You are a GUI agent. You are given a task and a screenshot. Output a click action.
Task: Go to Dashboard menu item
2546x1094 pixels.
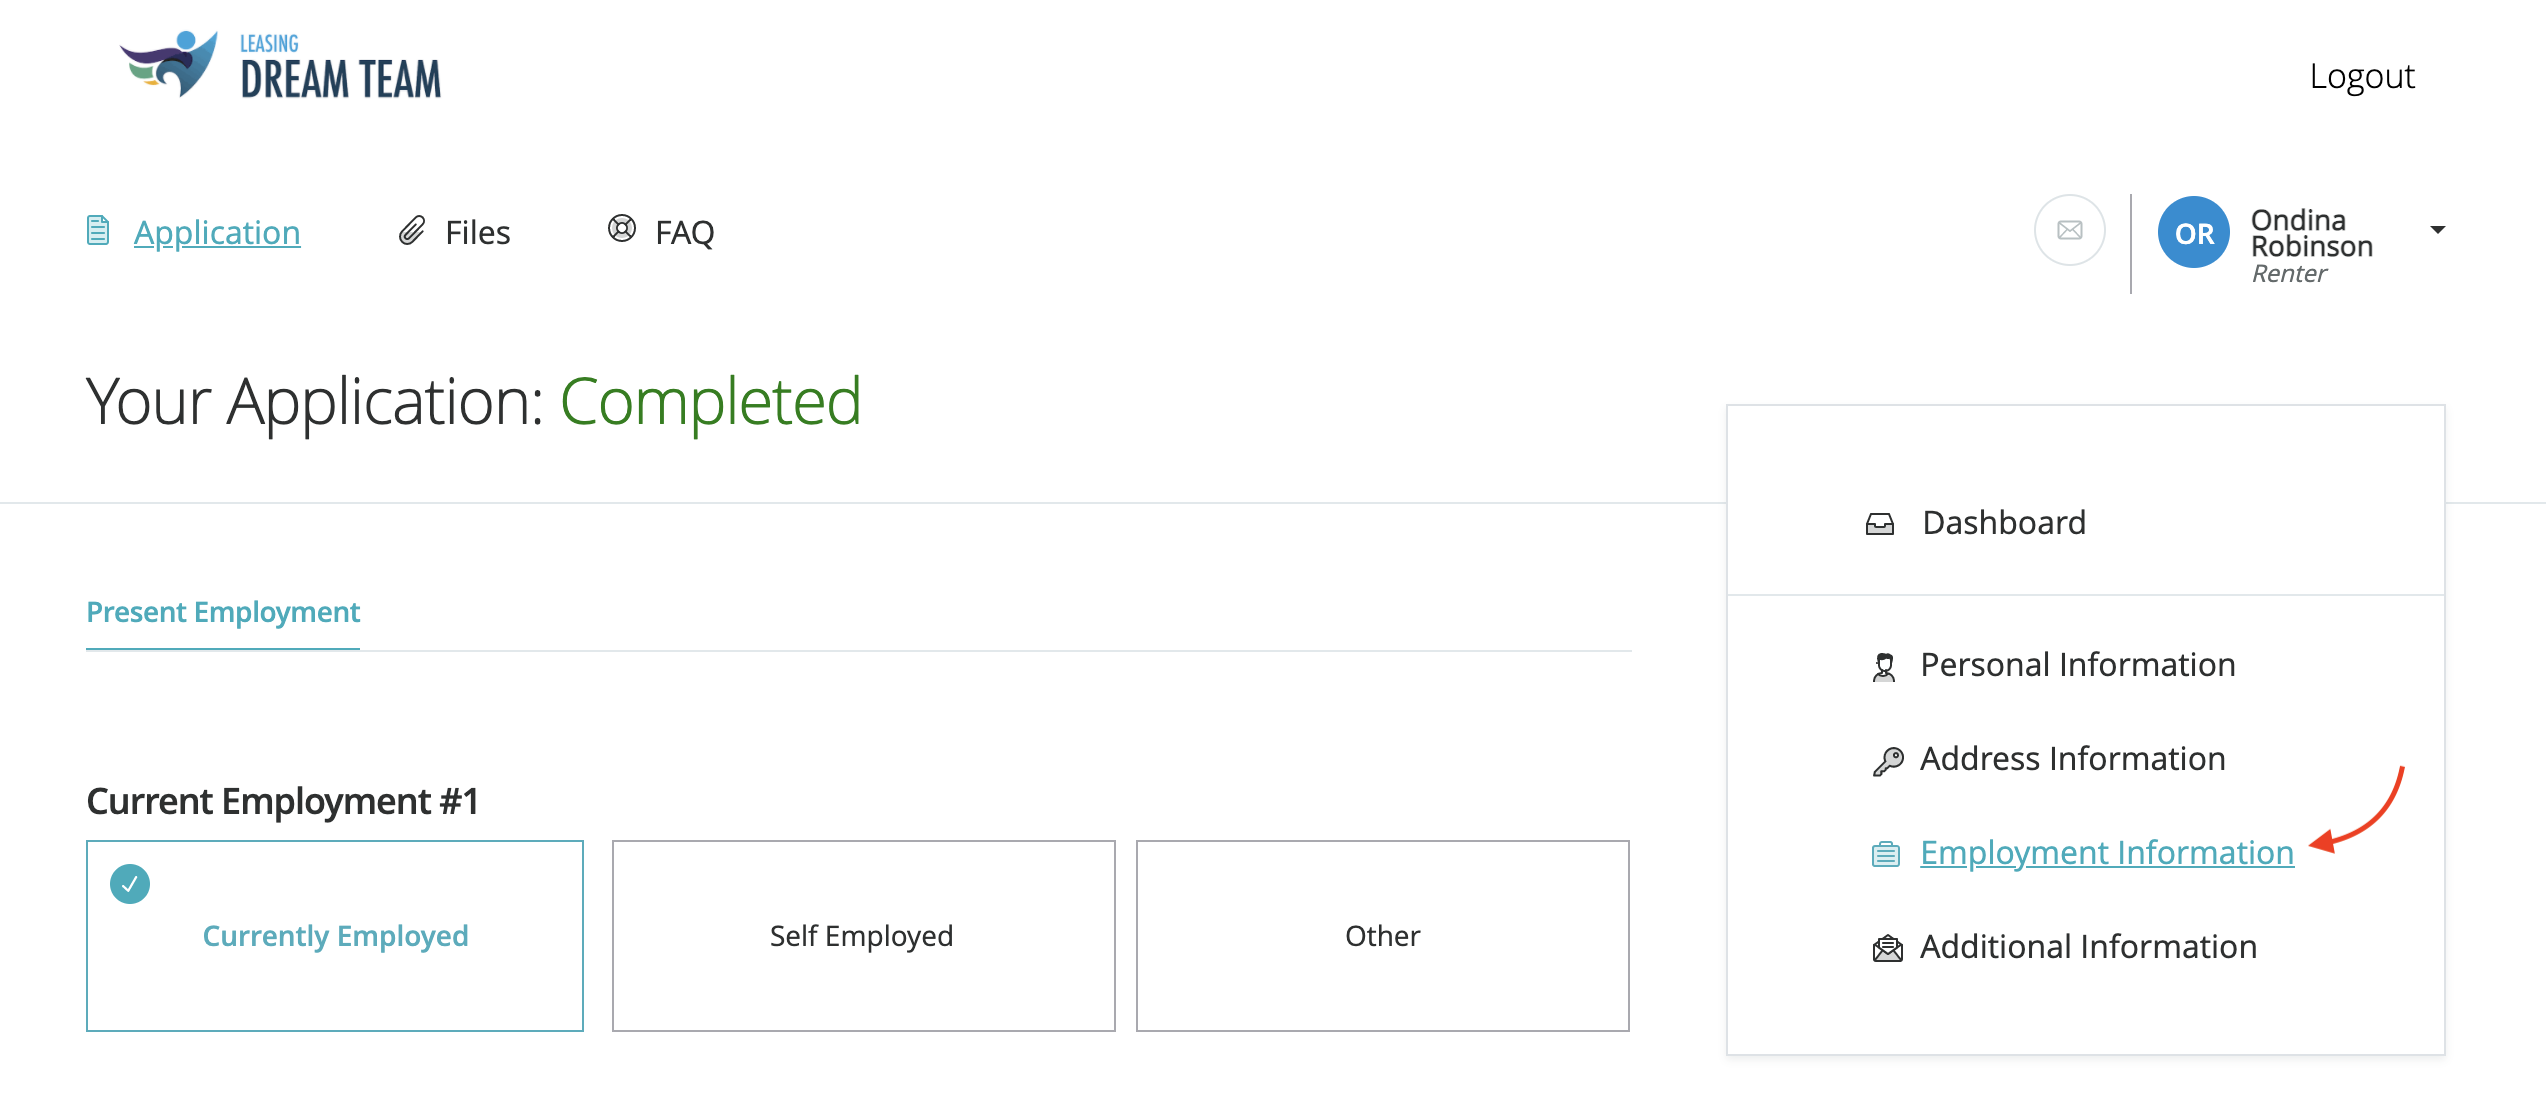tap(2004, 523)
